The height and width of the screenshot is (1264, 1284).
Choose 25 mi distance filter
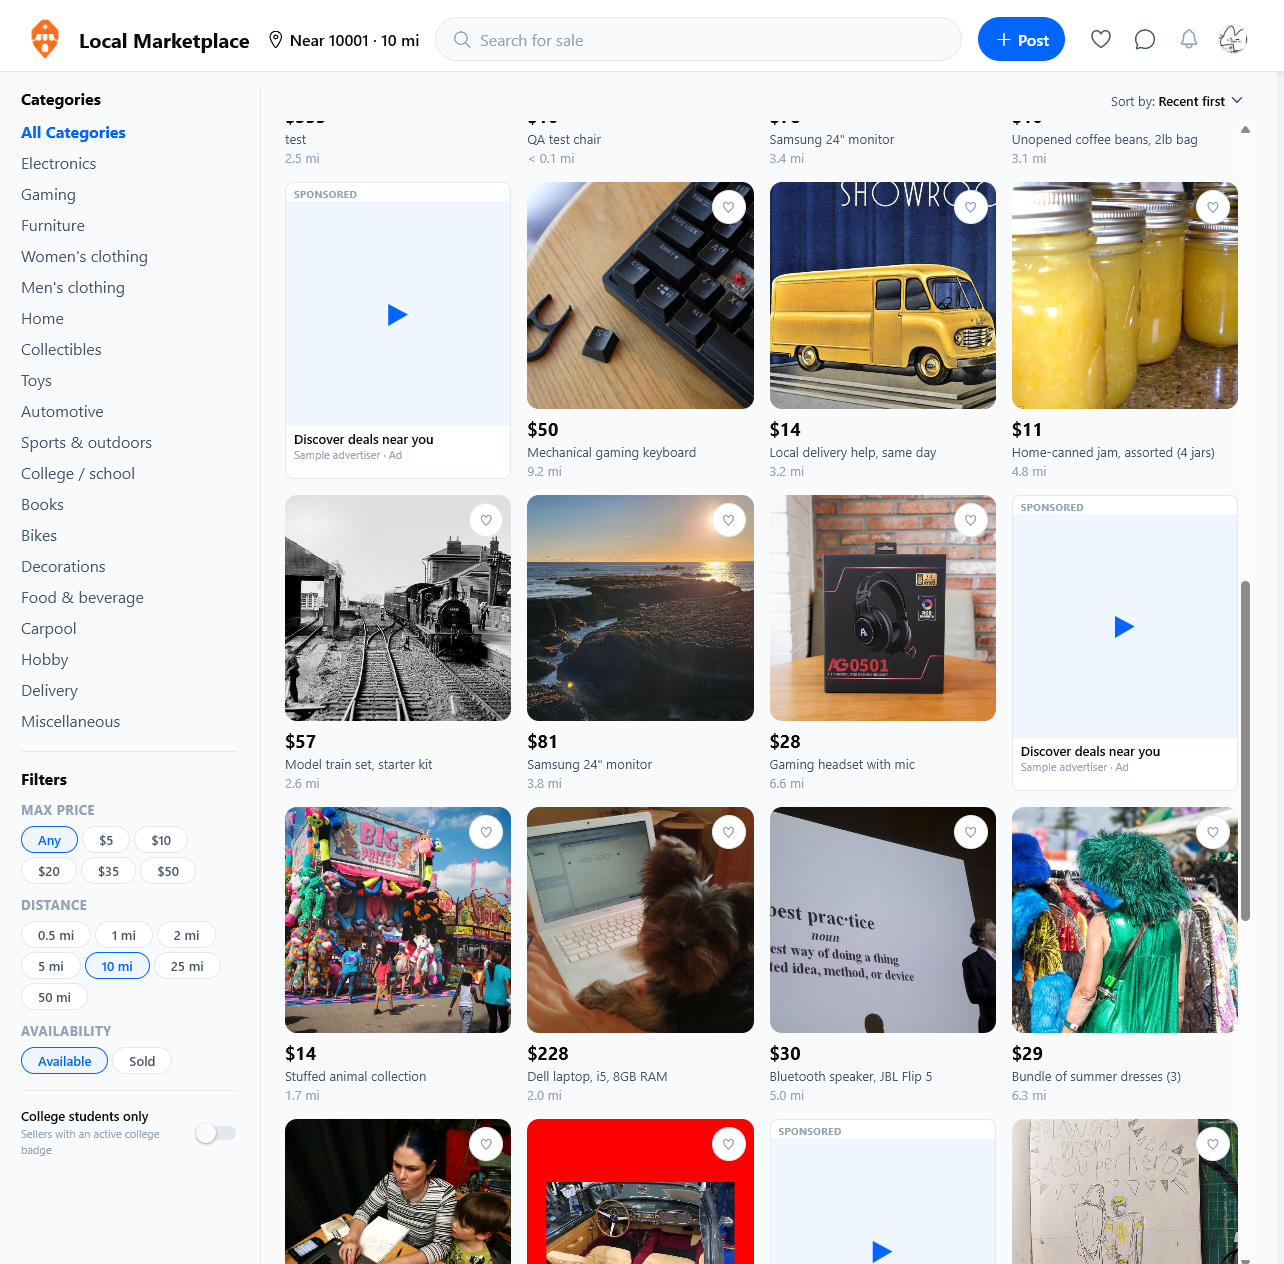pyautogui.click(x=187, y=966)
